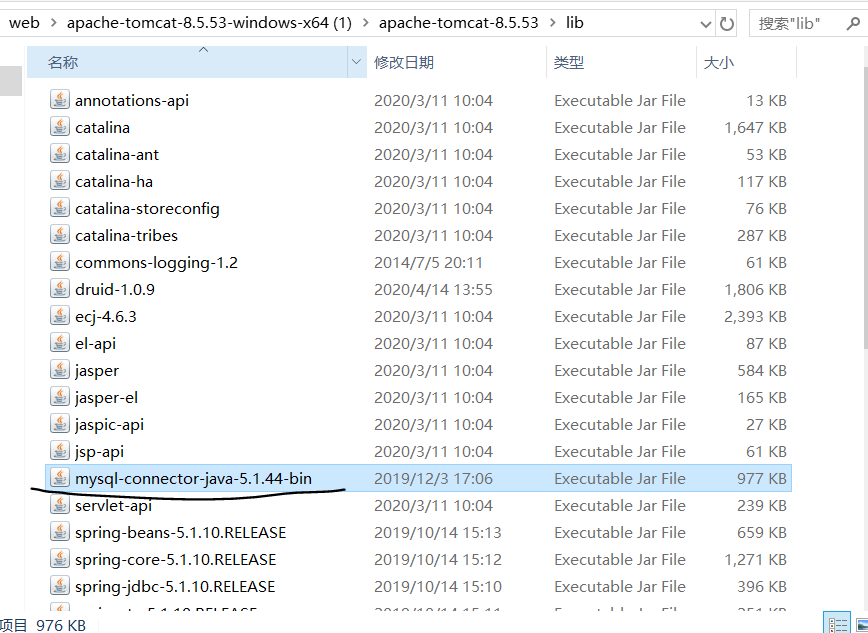This screenshot has height=633, width=868.
Task: Click the jar icon beside spring-jdbc-5.1.10.RELEASE
Action: [x=60, y=586]
